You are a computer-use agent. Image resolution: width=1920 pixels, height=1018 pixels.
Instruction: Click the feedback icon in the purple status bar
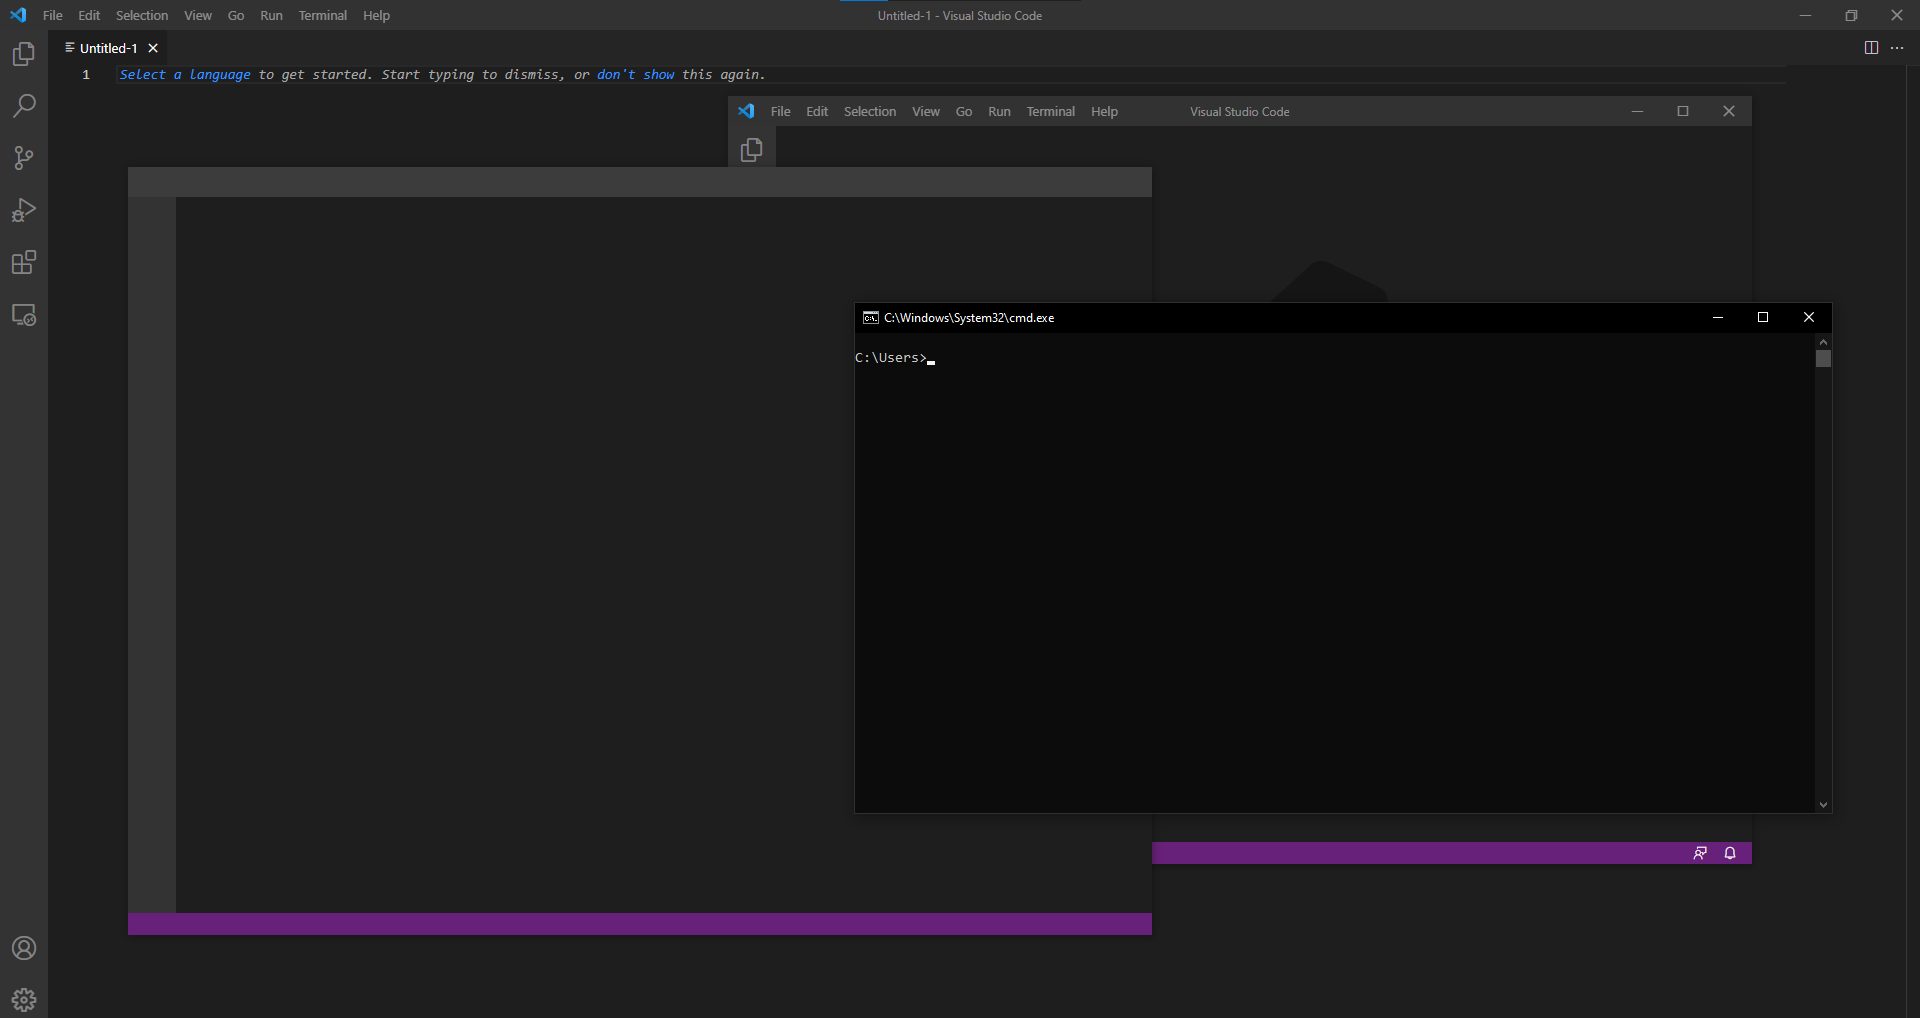pyautogui.click(x=1700, y=853)
